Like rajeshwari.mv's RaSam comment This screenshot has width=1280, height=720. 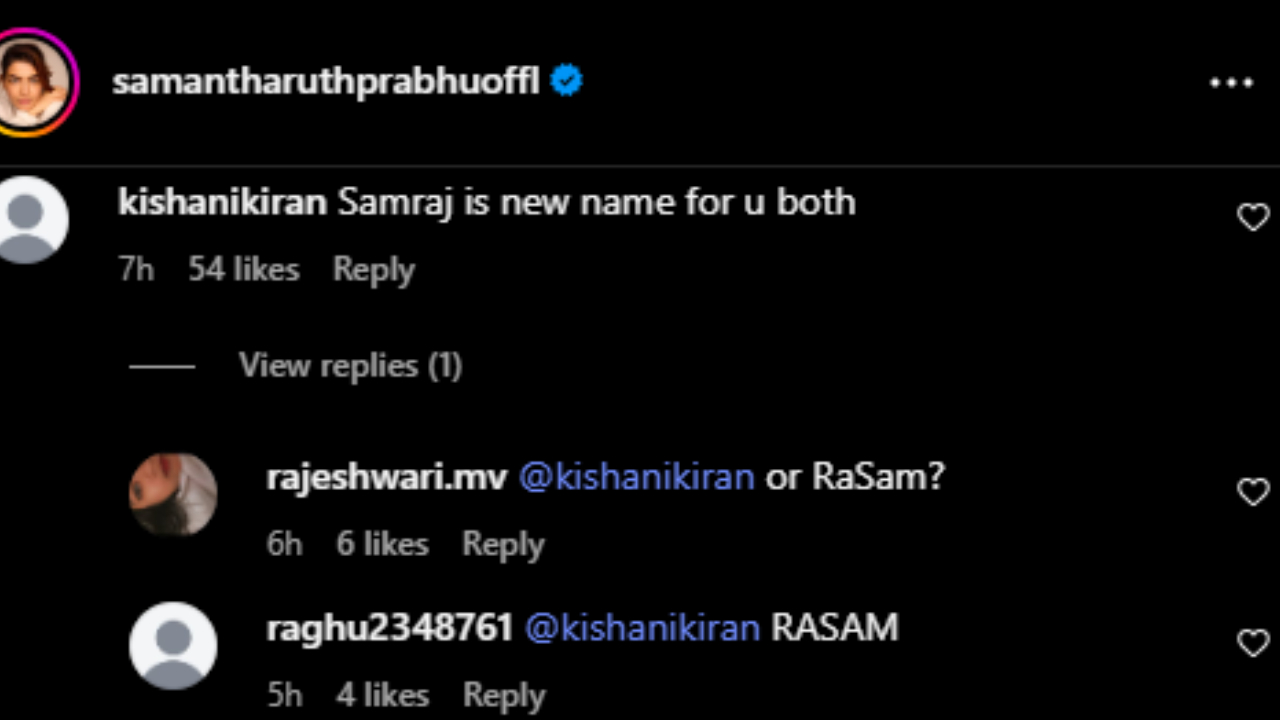1252,491
